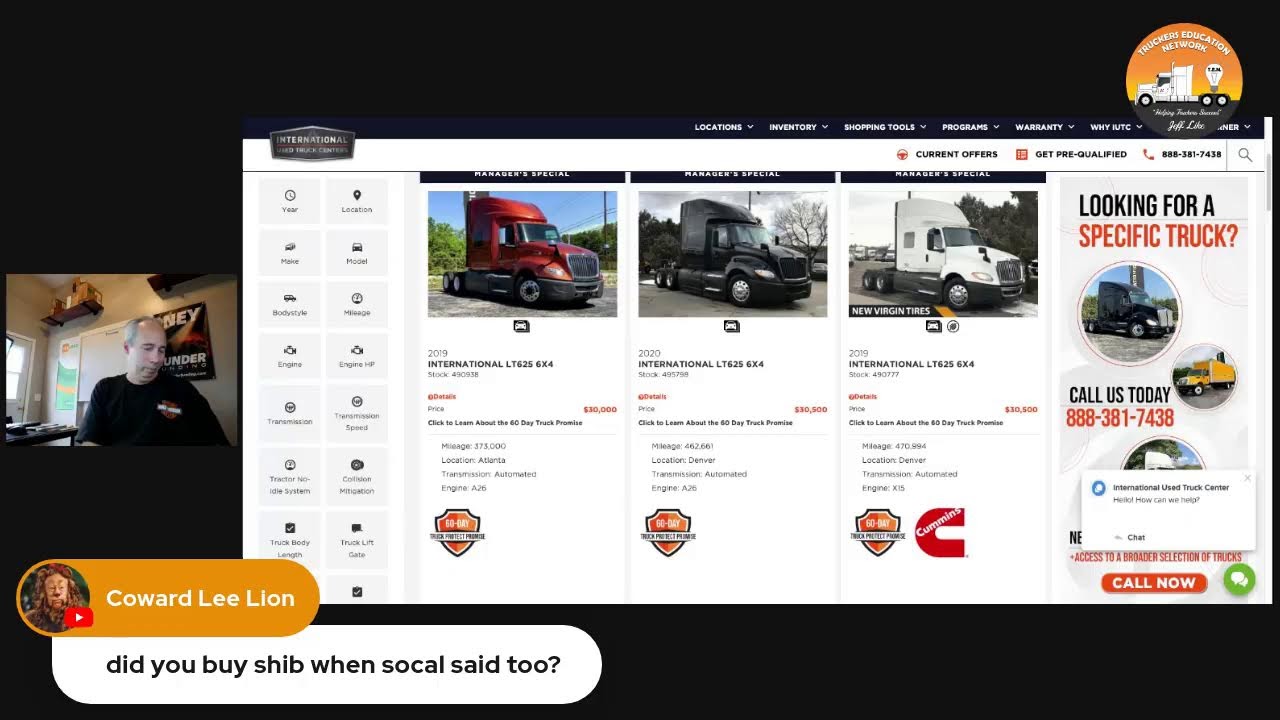The image size is (1280, 720).
Task: Open the white 2019 LT625 truck photo
Action: pos(943,254)
